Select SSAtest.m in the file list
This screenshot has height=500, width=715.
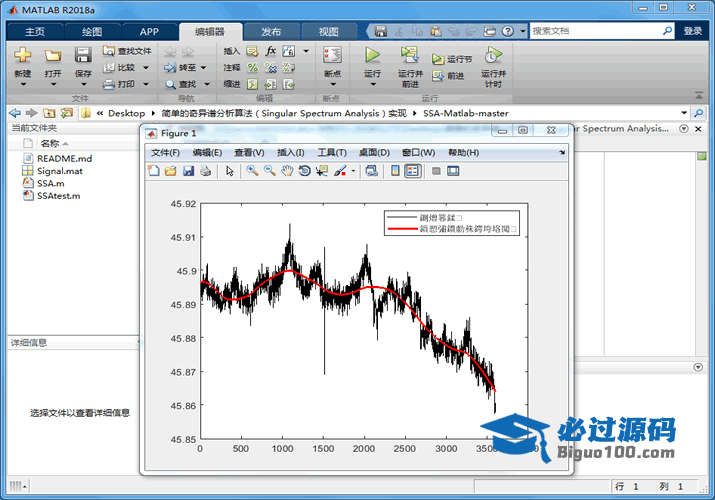pos(58,195)
